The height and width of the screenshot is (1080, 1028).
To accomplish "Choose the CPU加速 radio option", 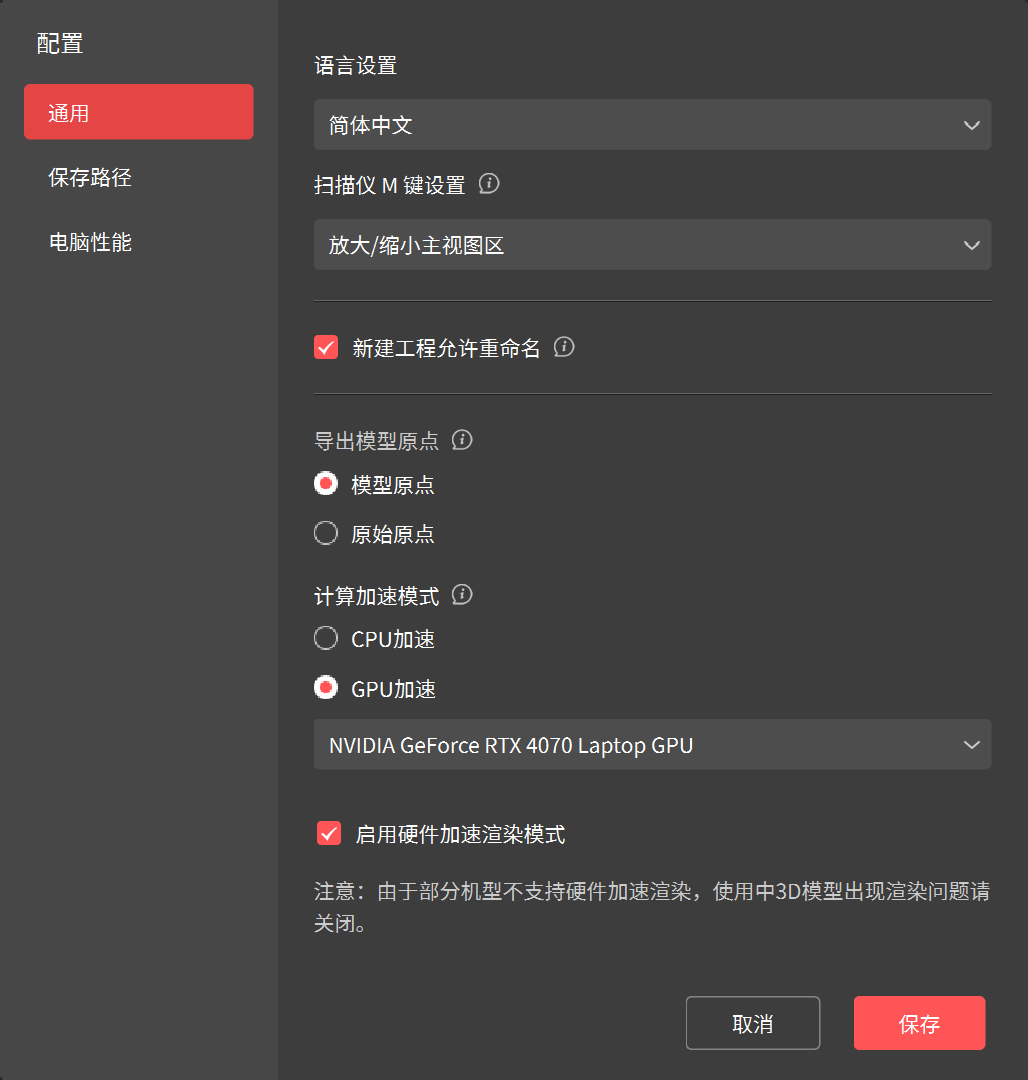I will 326,638.
